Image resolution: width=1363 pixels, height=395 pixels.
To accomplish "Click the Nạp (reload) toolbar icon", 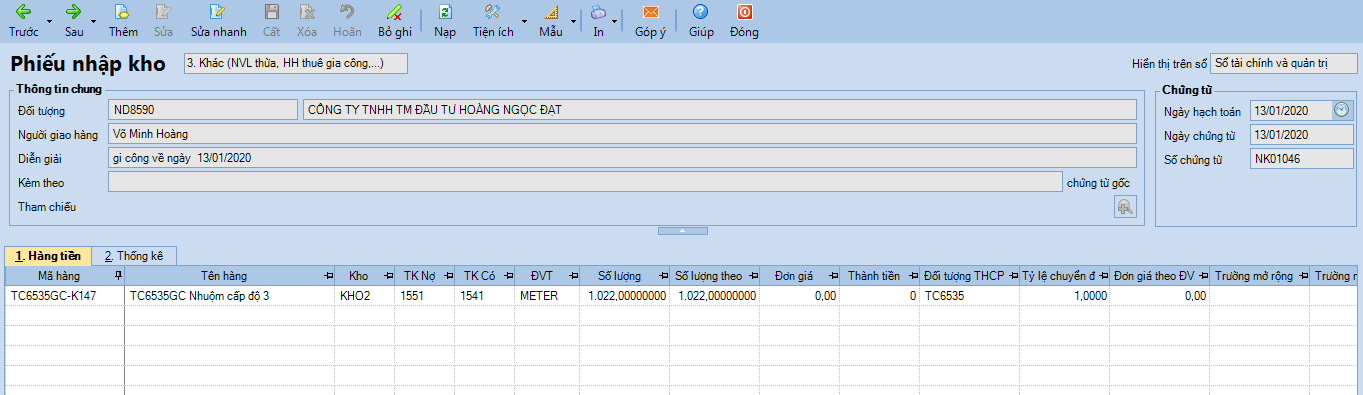I will [x=445, y=13].
